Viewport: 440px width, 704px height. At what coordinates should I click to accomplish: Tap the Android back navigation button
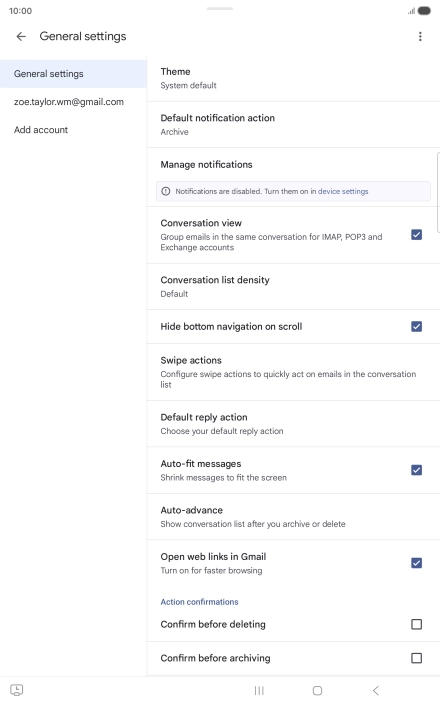(x=376, y=690)
